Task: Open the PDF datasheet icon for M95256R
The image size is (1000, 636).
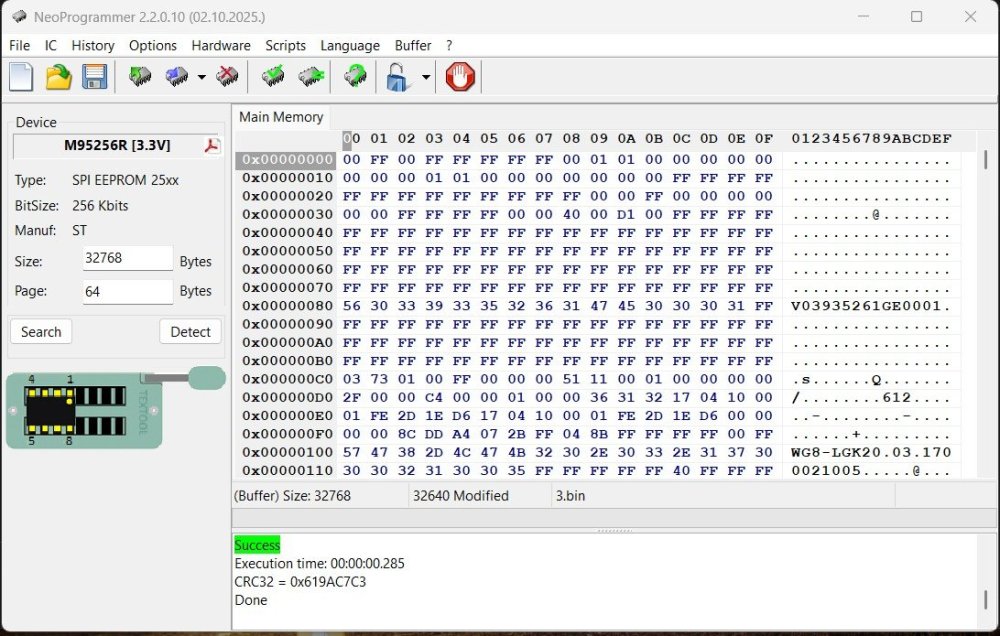Action: [212, 145]
